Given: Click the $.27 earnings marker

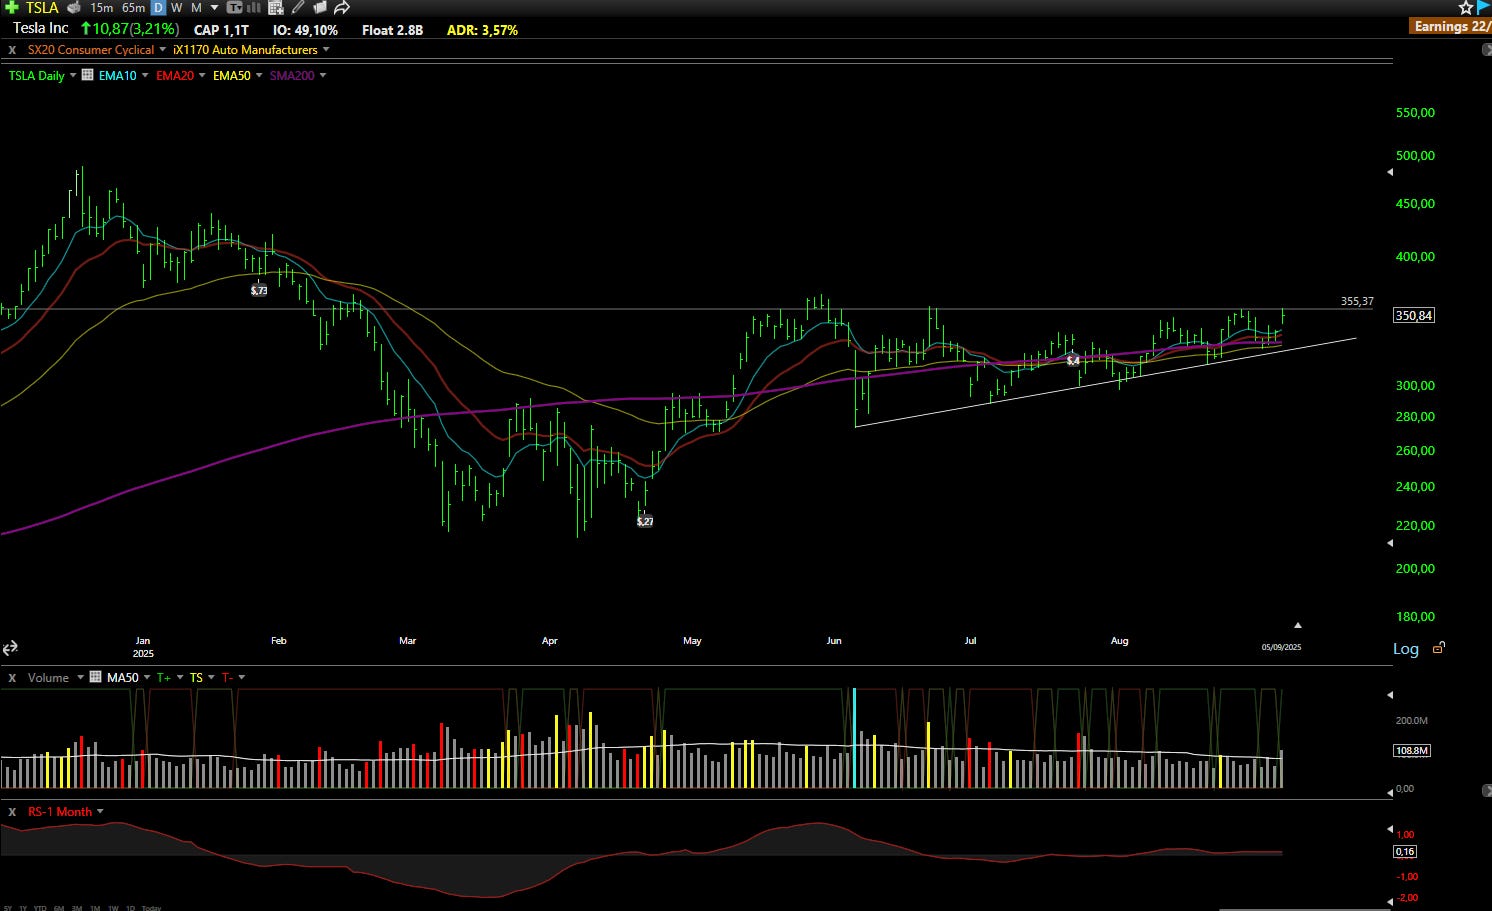Looking at the screenshot, I should [645, 521].
